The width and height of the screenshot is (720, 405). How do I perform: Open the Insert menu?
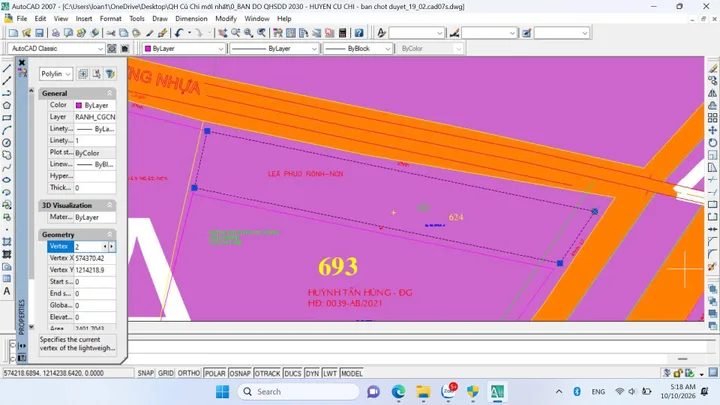click(84, 19)
